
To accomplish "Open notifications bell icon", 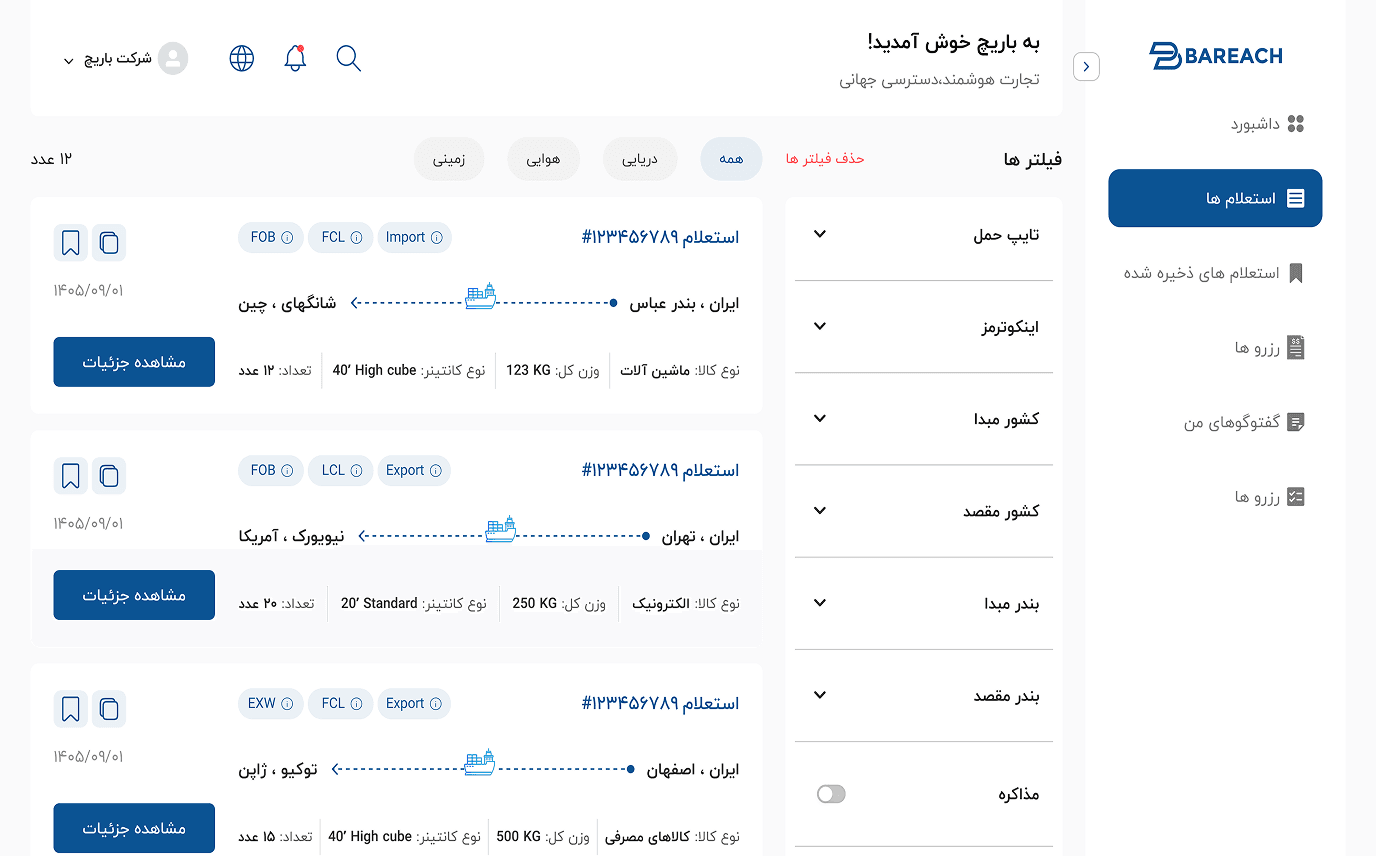I will [x=295, y=58].
